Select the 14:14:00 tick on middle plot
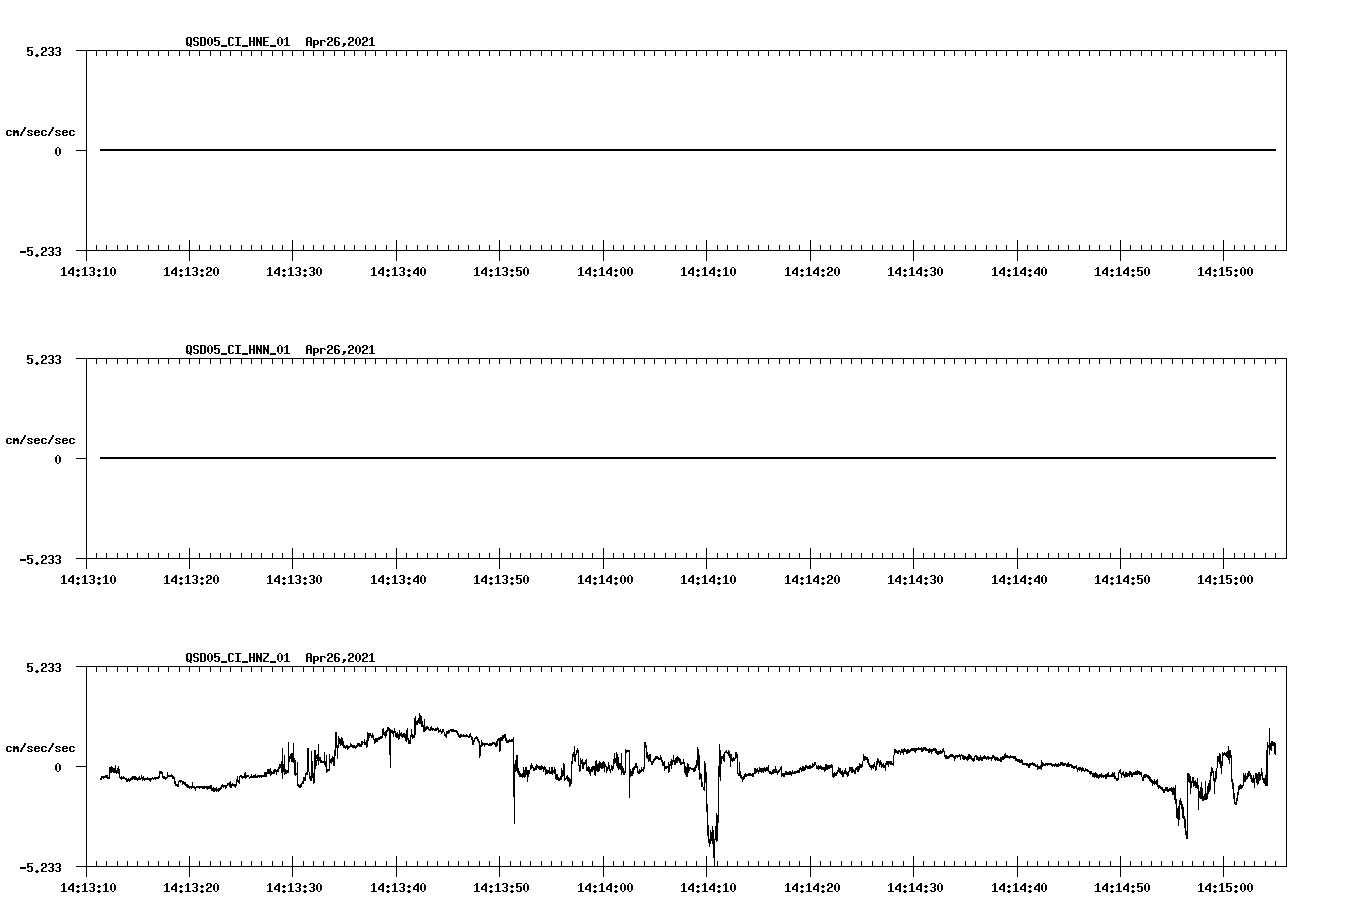The width and height of the screenshot is (1358, 924). [x=606, y=577]
